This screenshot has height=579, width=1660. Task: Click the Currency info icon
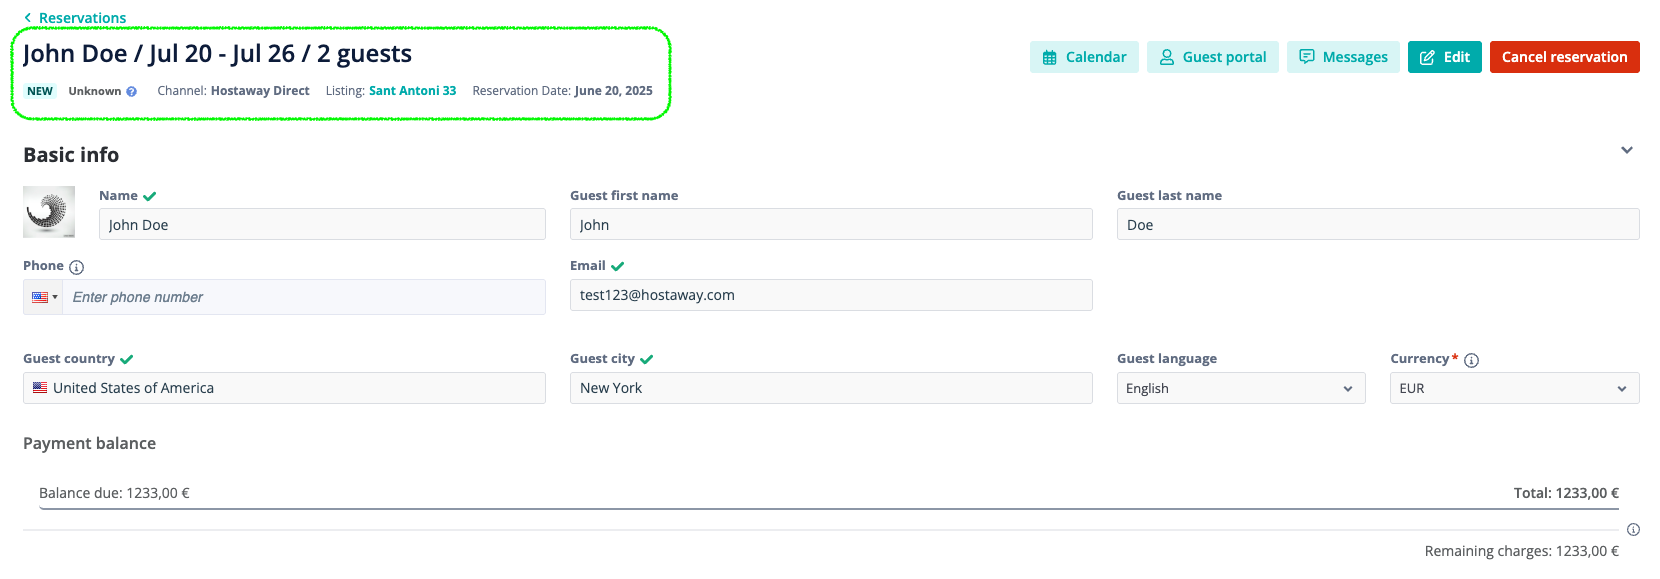click(1471, 360)
